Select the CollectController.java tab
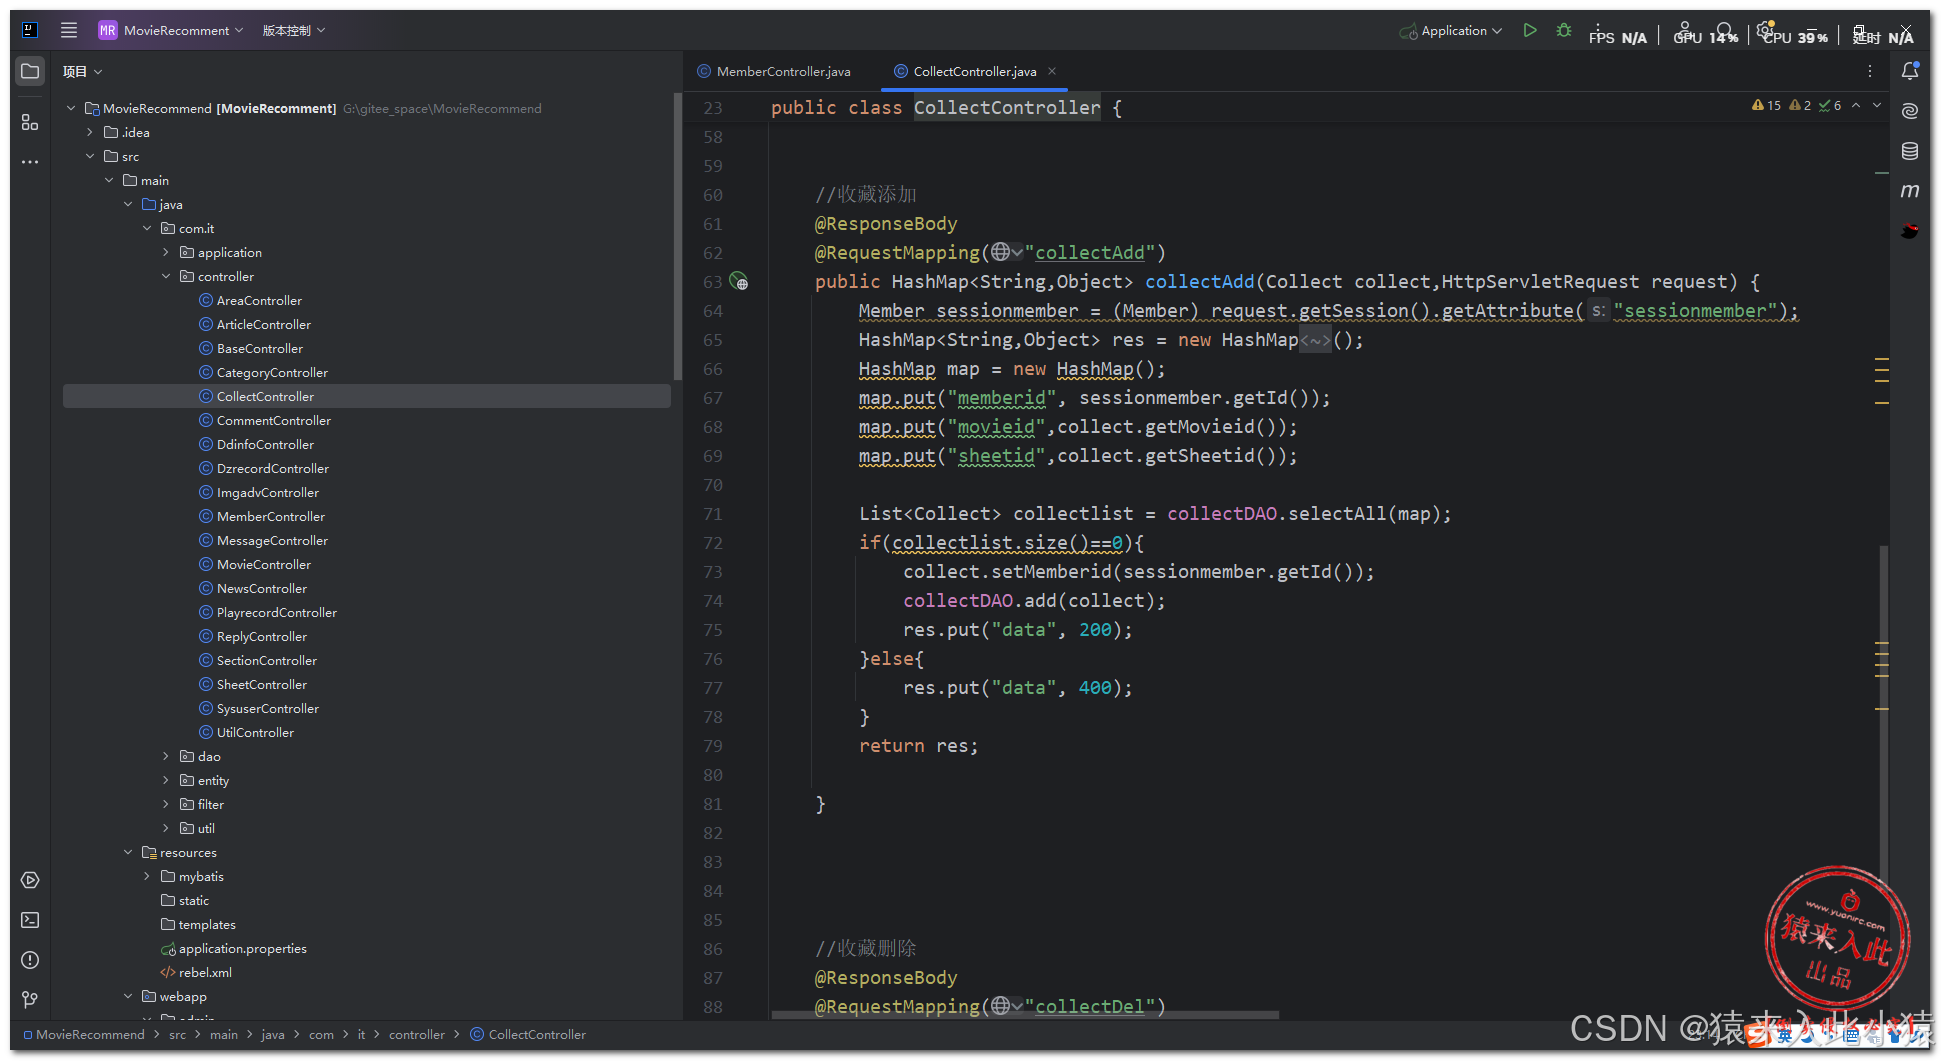The height and width of the screenshot is (1061, 1941). coord(965,71)
